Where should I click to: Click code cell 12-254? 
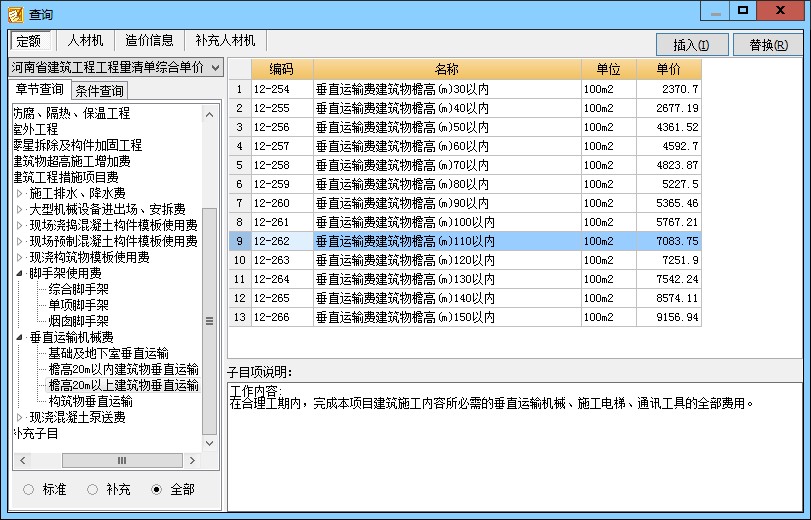(282, 89)
